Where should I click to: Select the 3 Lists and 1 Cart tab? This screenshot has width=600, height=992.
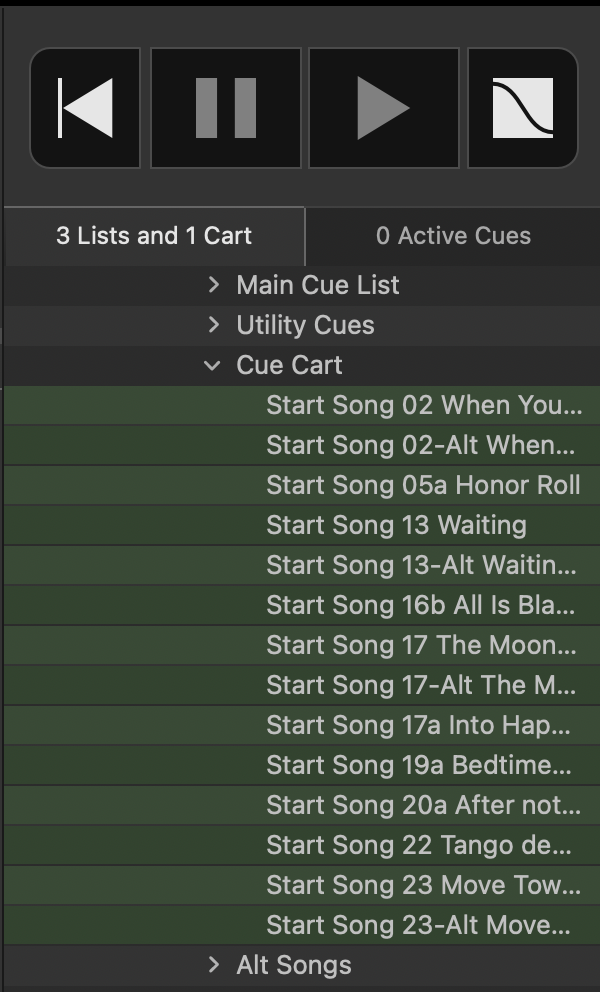(154, 236)
